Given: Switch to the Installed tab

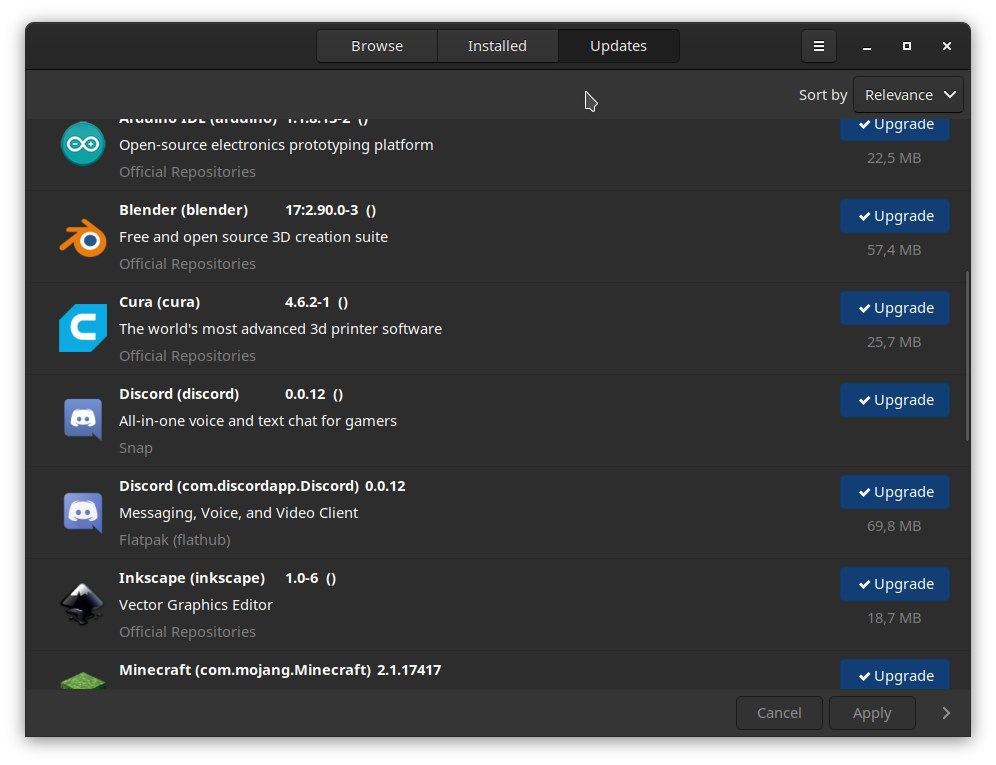Looking at the screenshot, I should [x=497, y=46].
